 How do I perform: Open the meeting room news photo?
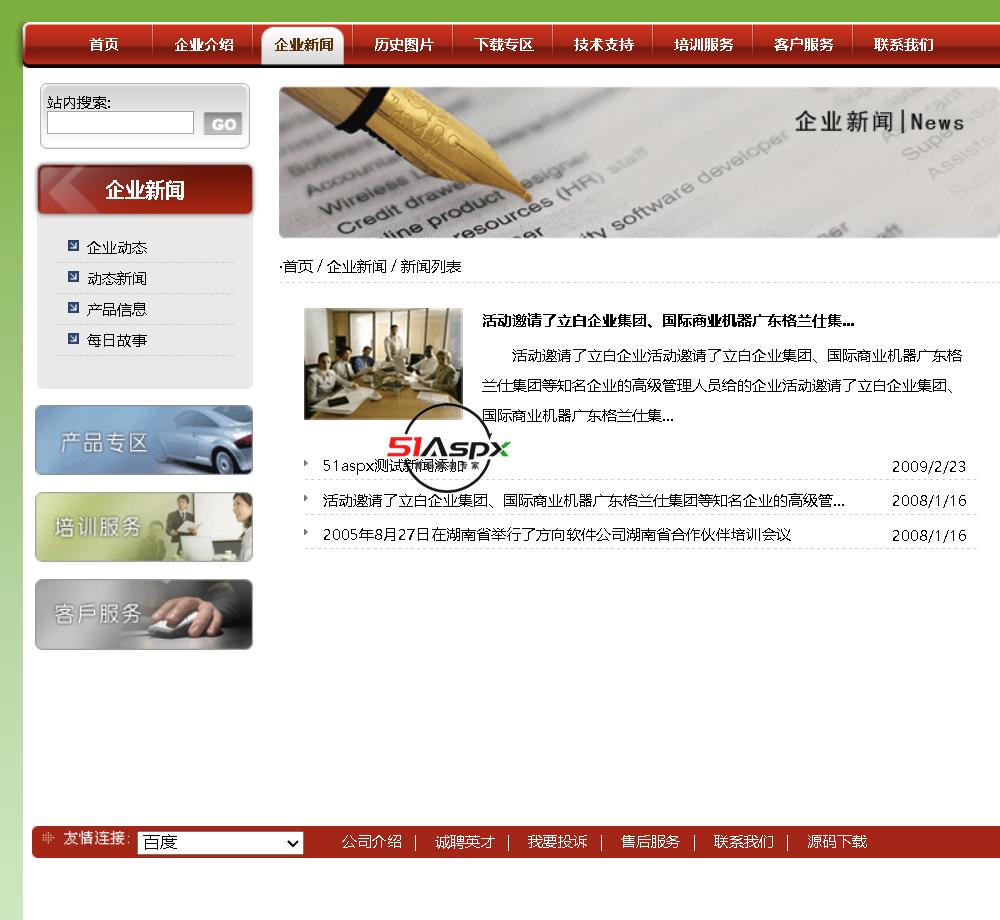point(383,363)
